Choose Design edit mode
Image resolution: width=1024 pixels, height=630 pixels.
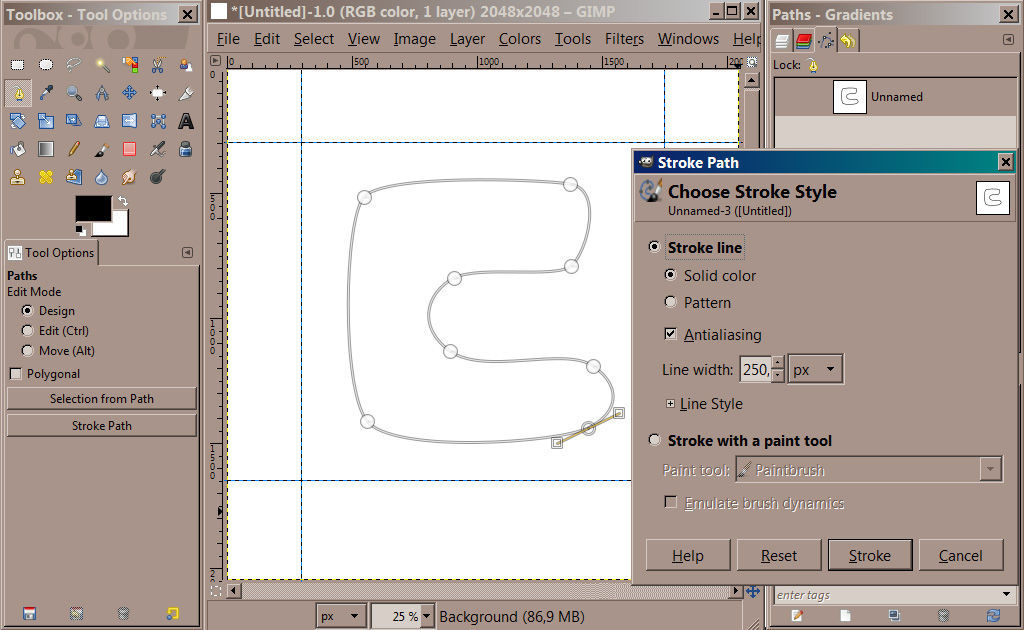27,311
